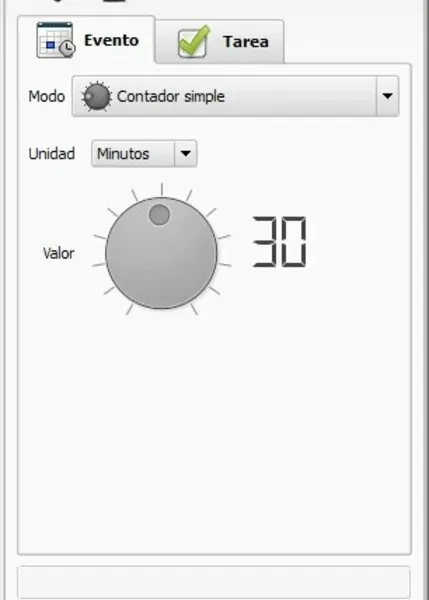Click the topmost tick mark of the dial
Image resolution: width=429 pixels, height=600 pixels.
pyautogui.click(x=162, y=189)
